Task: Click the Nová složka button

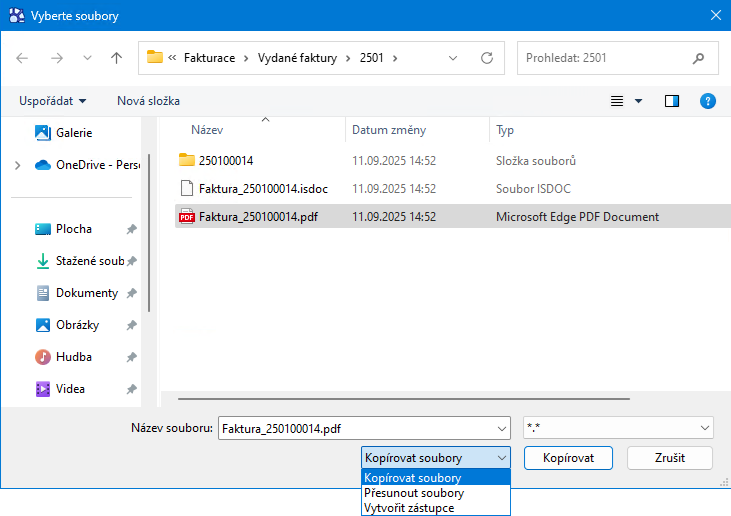Action: point(148,101)
